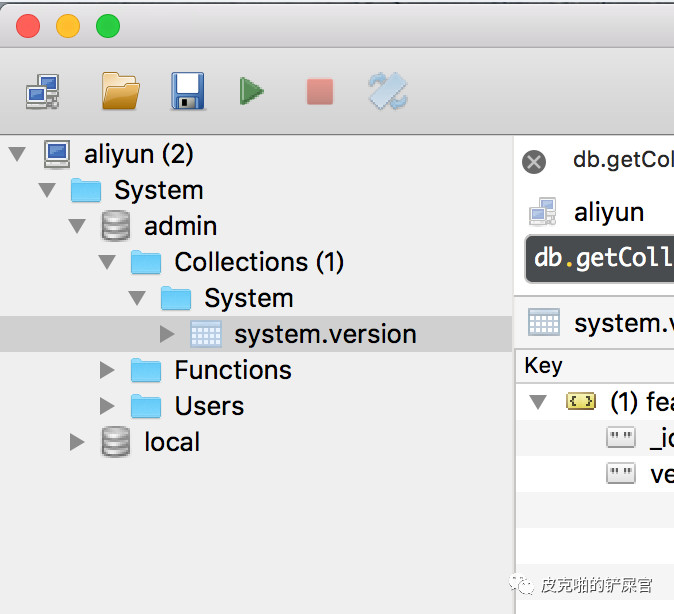Select the local database label

pyautogui.click(x=172, y=442)
